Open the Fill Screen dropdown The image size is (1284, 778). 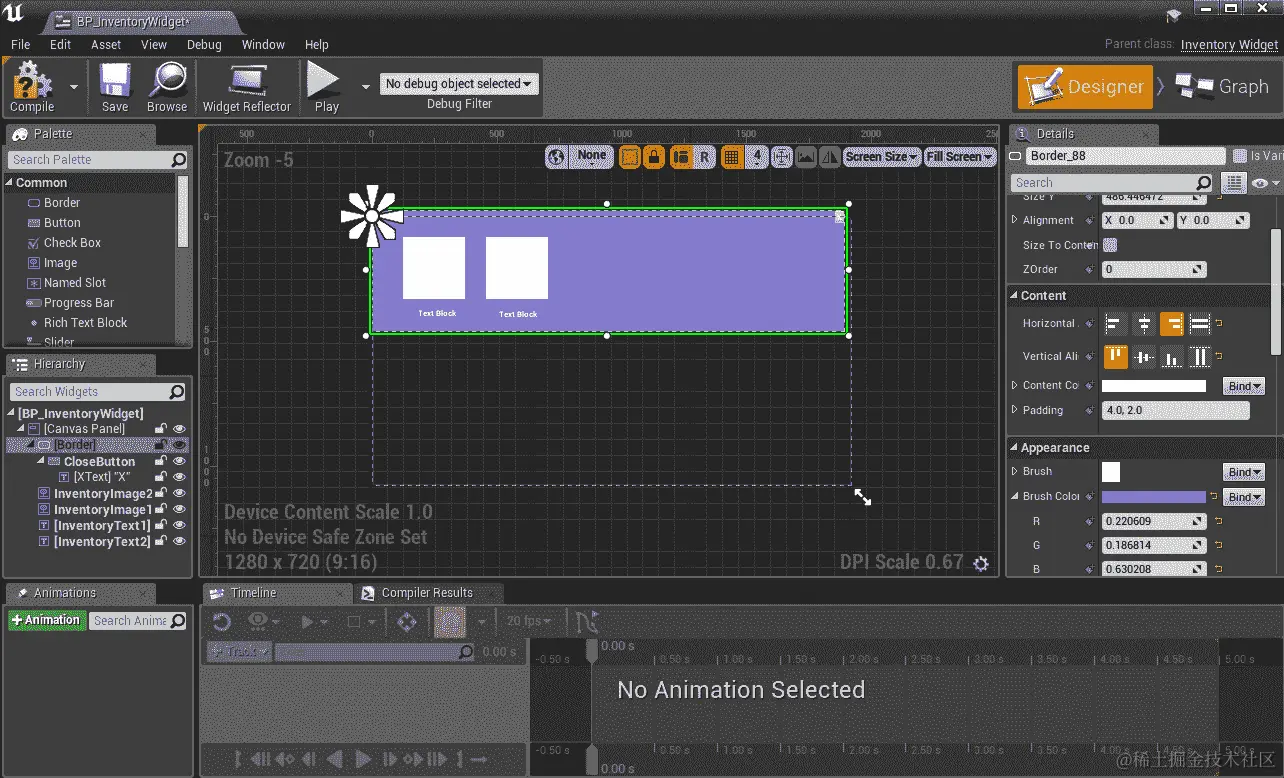pos(959,157)
